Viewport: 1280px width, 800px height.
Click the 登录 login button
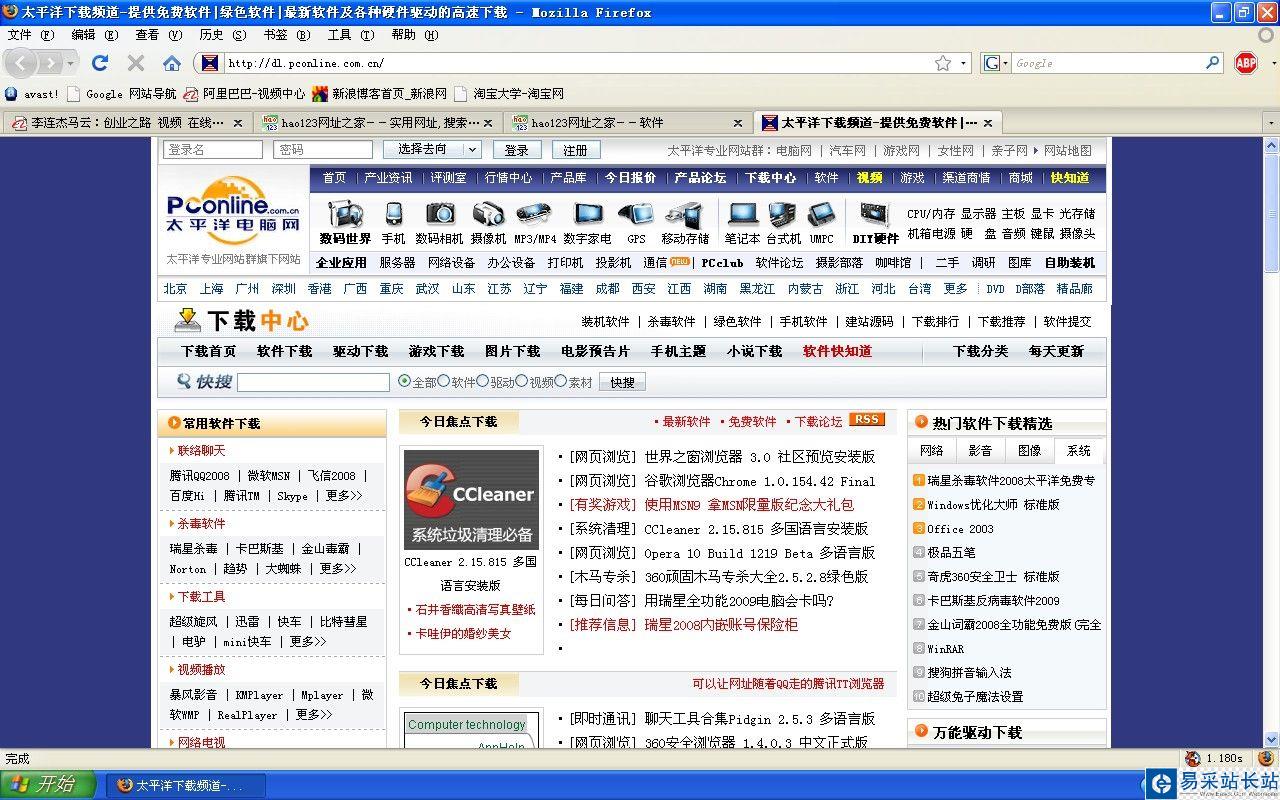tap(516, 150)
